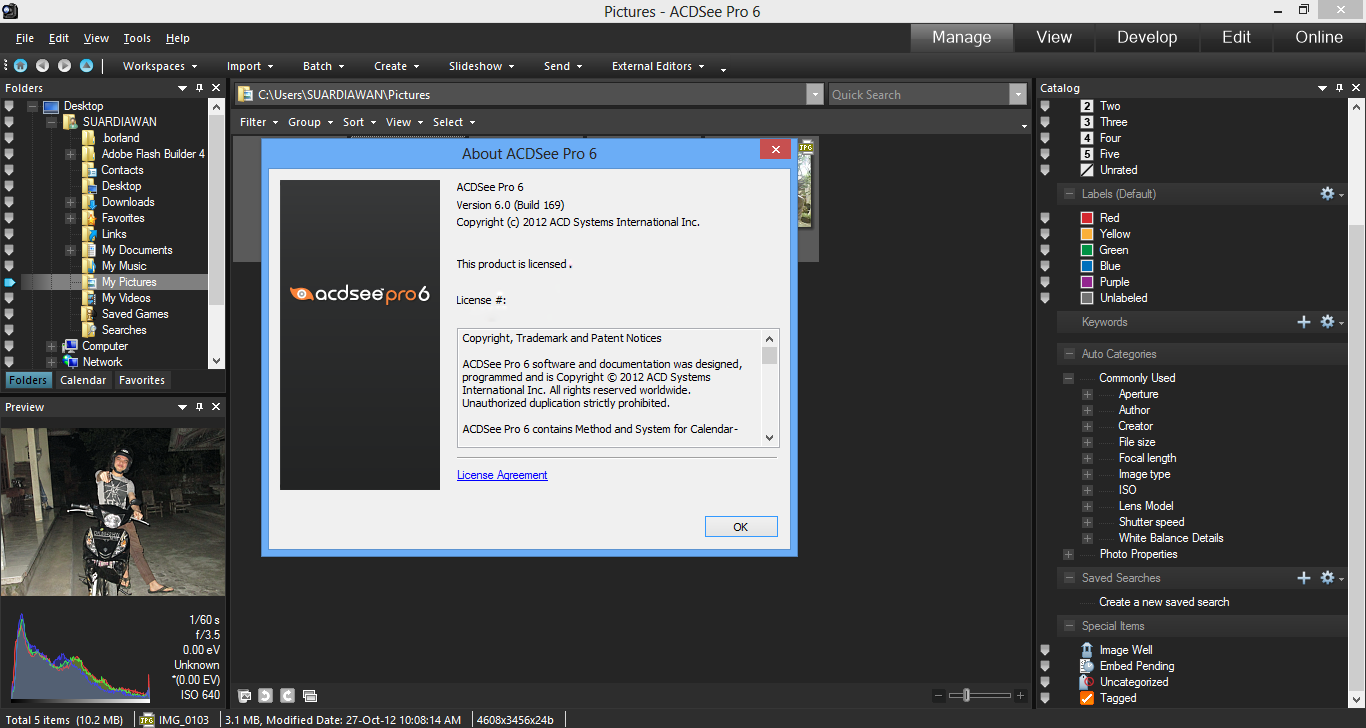The width and height of the screenshot is (1366, 728).
Task: Open the File menu
Action: point(25,38)
